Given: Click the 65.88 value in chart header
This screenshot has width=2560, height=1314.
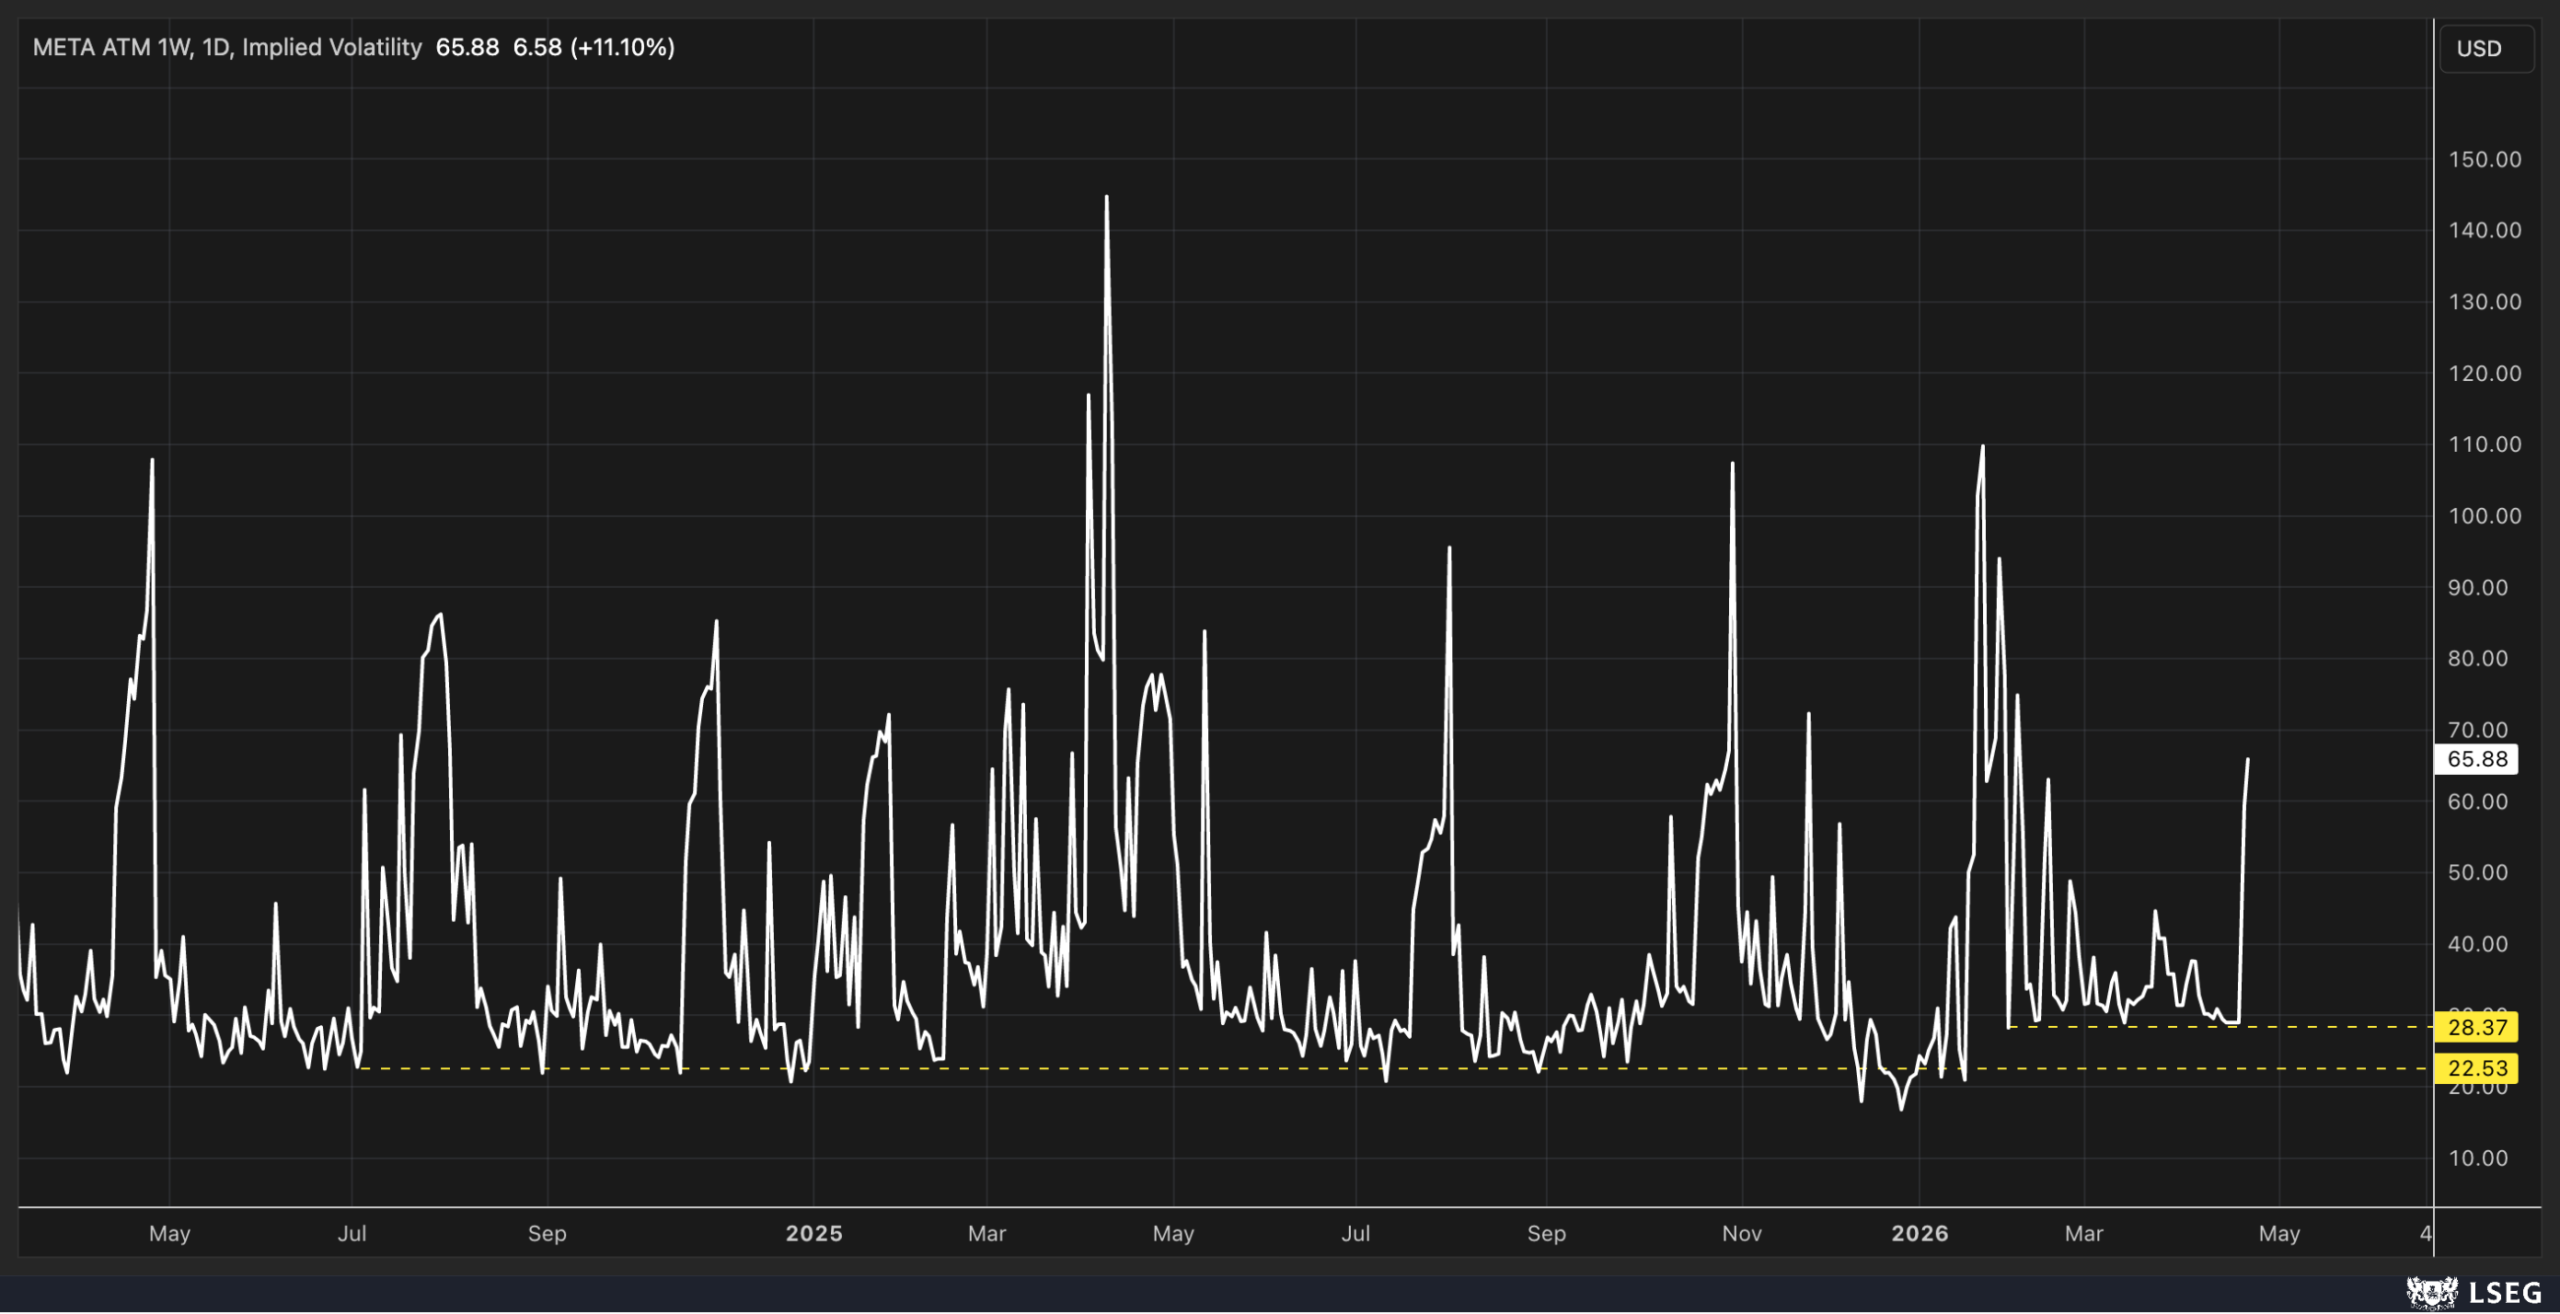Looking at the screenshot, I should (x=467, y=47).
